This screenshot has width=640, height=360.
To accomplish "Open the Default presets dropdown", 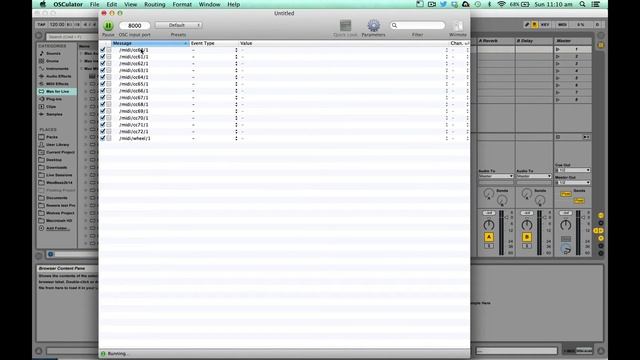I will [x=178, y=25].
